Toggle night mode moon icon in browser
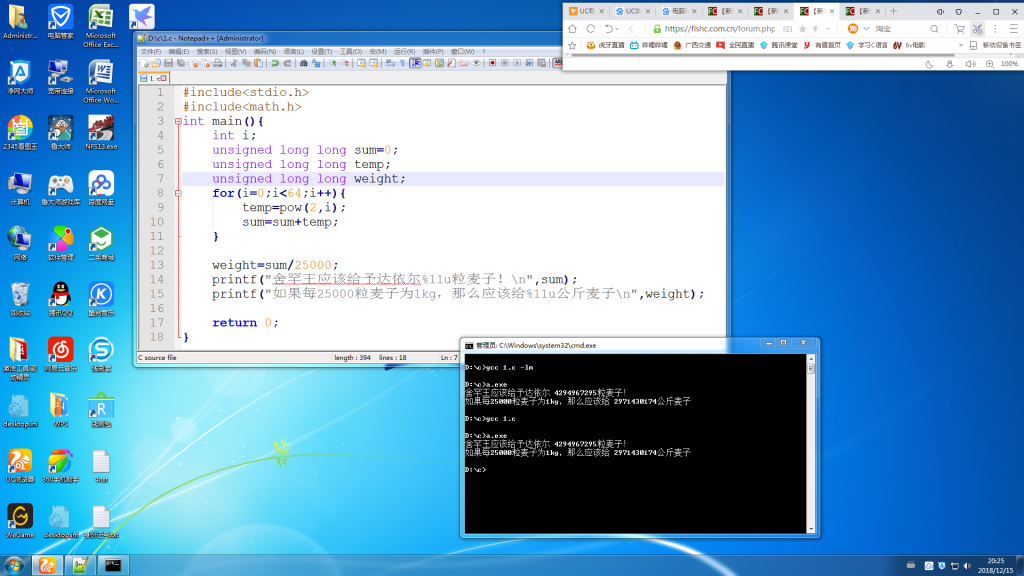 [929, 64]
